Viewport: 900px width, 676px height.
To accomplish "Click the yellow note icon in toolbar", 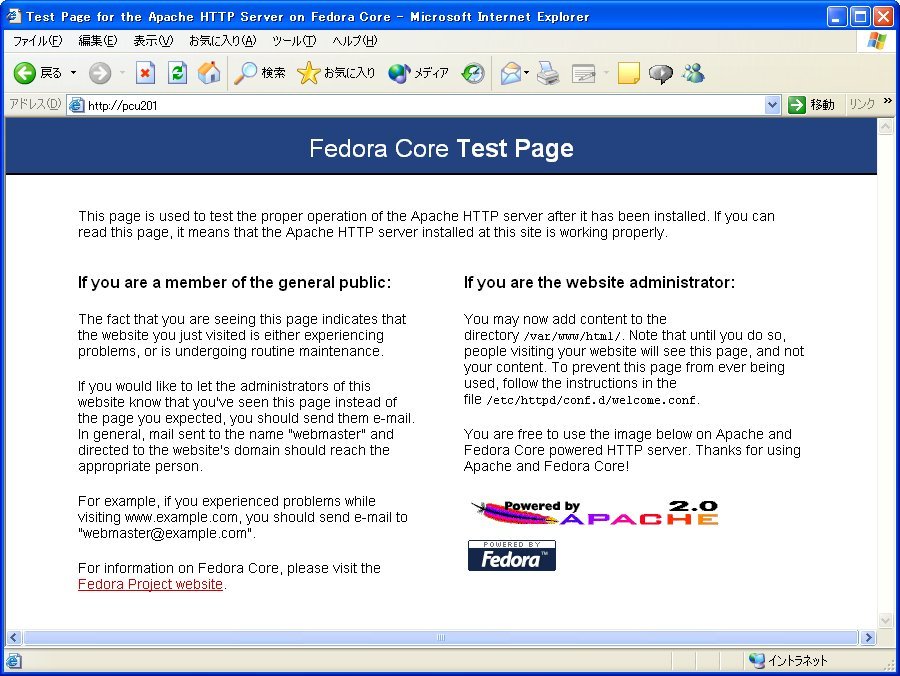I will (629, 73).
